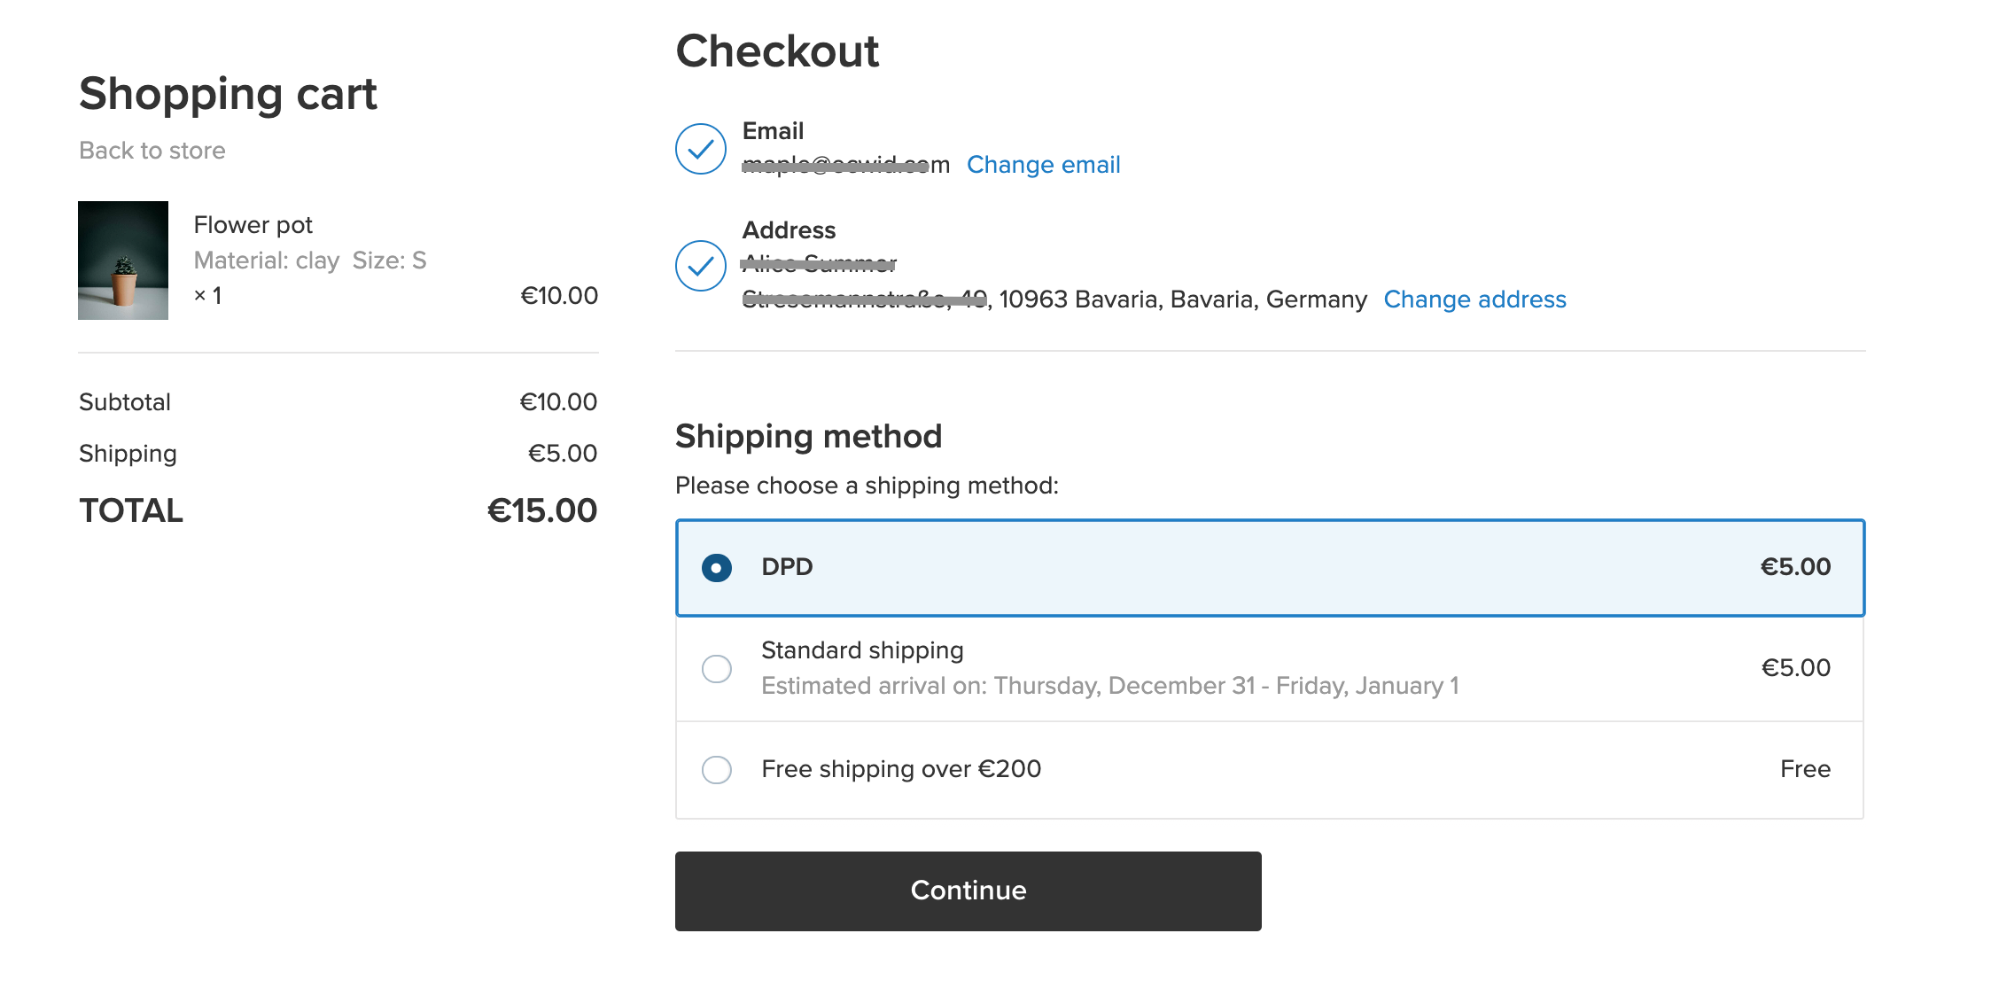The width and height of the screenshot is (1999, 981).
Task: Click the Free shipping over €200 label
Action: tap(901, 769)
